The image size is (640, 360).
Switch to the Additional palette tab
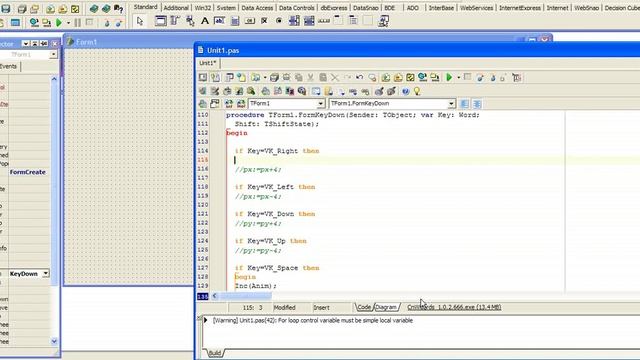click(x=176, y=8)
